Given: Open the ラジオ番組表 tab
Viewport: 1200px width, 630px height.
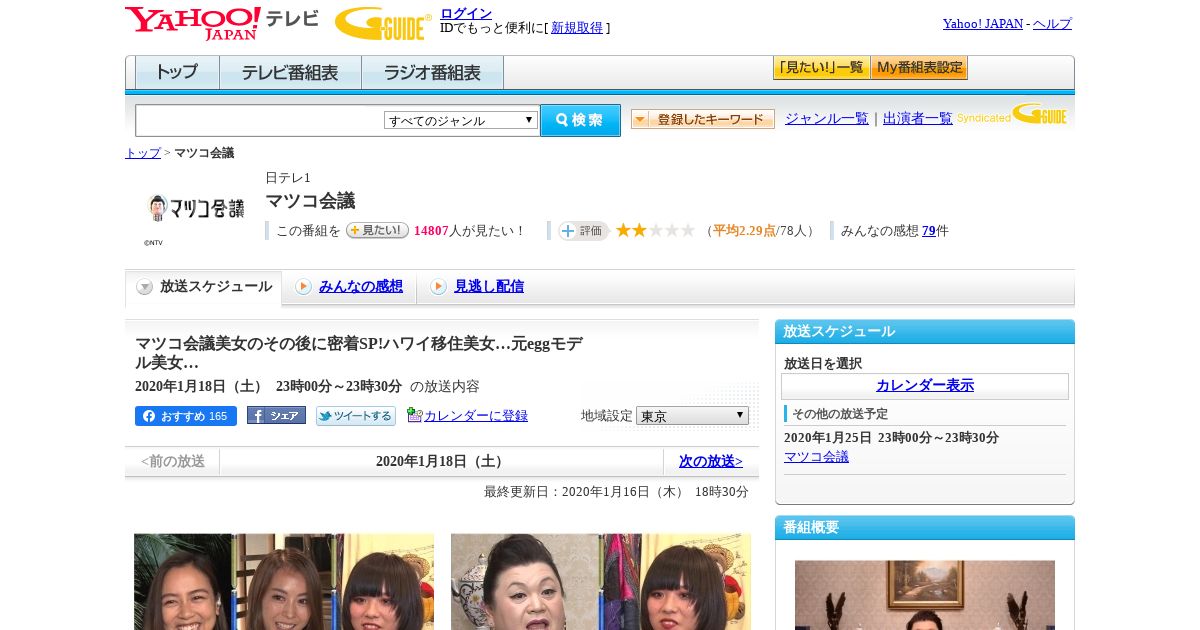Looking at the screenshot, I should [432, 72].
